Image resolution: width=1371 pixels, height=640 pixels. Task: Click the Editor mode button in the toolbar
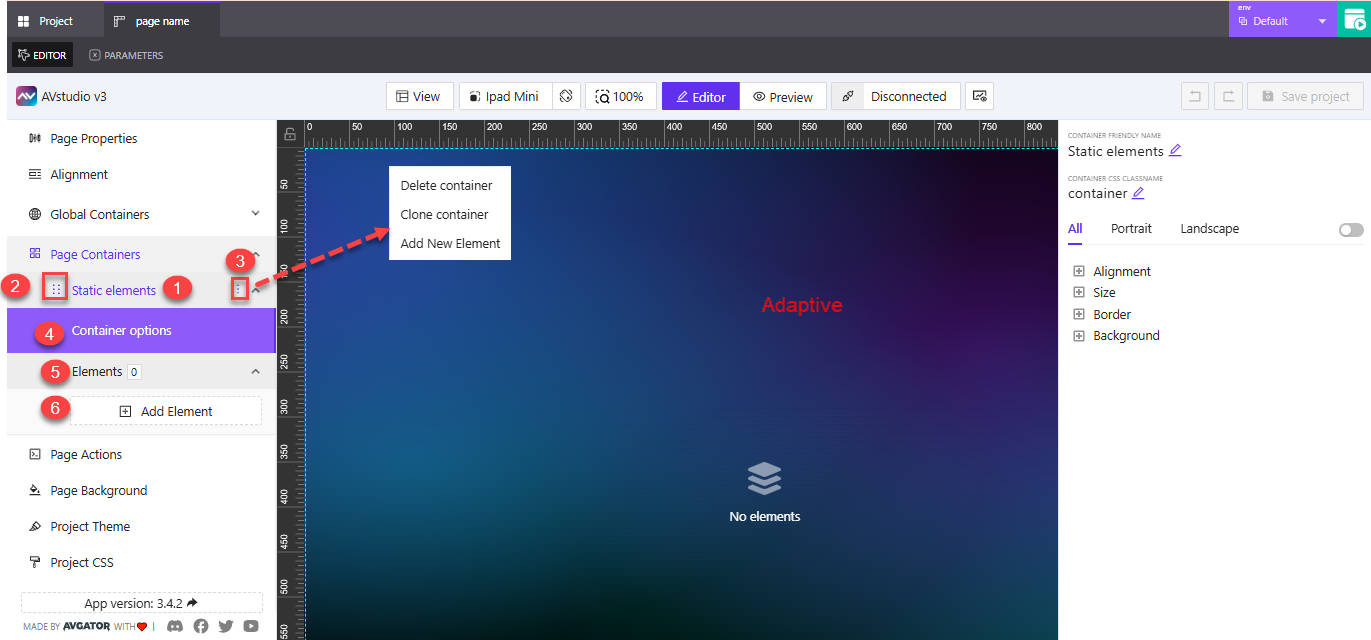click(x=700, y=96)
